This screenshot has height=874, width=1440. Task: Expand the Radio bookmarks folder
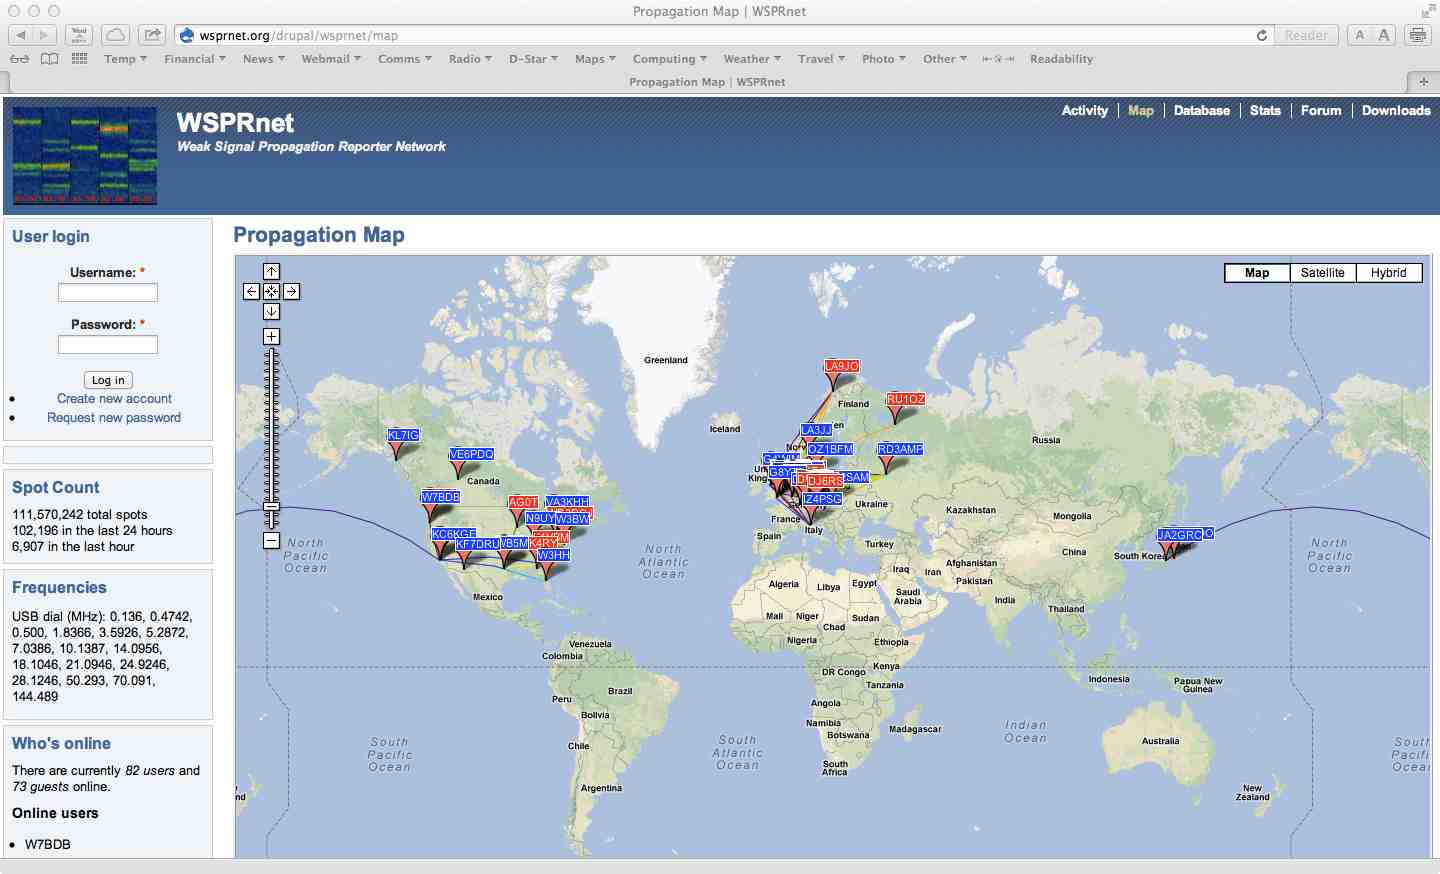(469, 59)
